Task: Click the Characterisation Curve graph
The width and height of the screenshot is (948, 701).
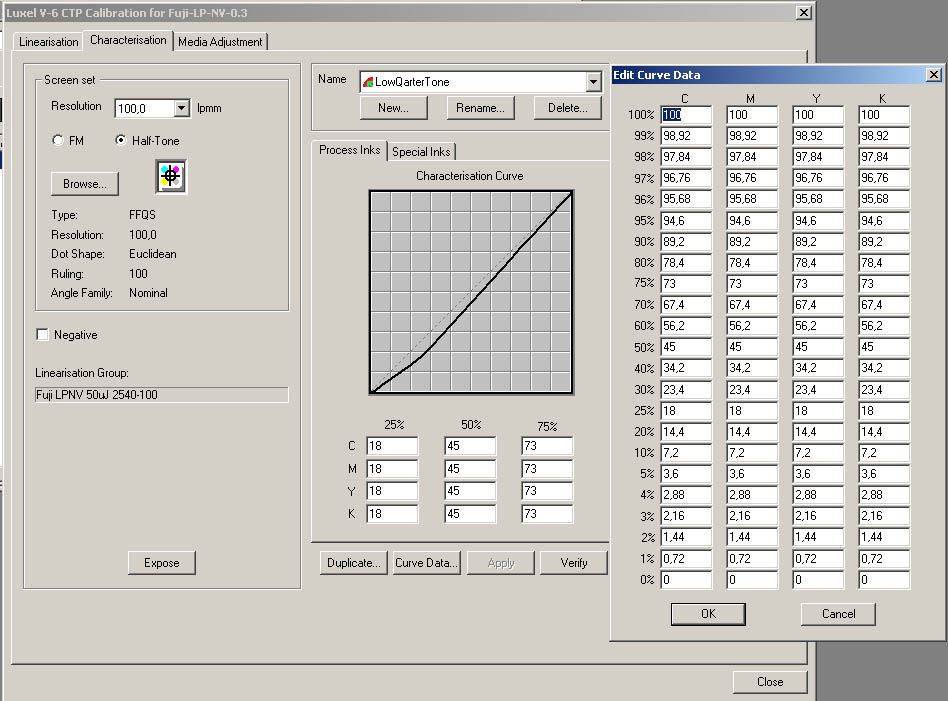Action: pyautogui.click(x=470, y=292)
